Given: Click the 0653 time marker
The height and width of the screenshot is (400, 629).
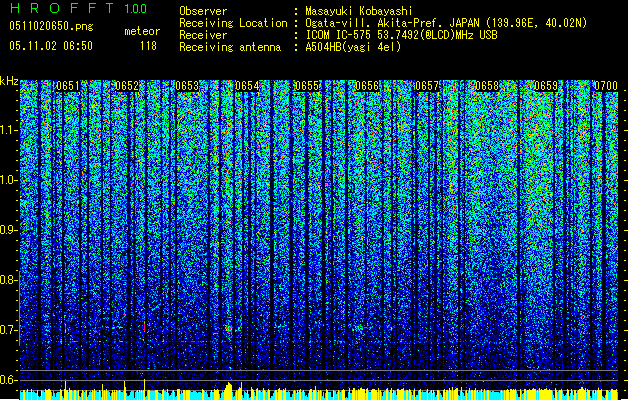Looking at the screenshot, I should tap(187, 86).
